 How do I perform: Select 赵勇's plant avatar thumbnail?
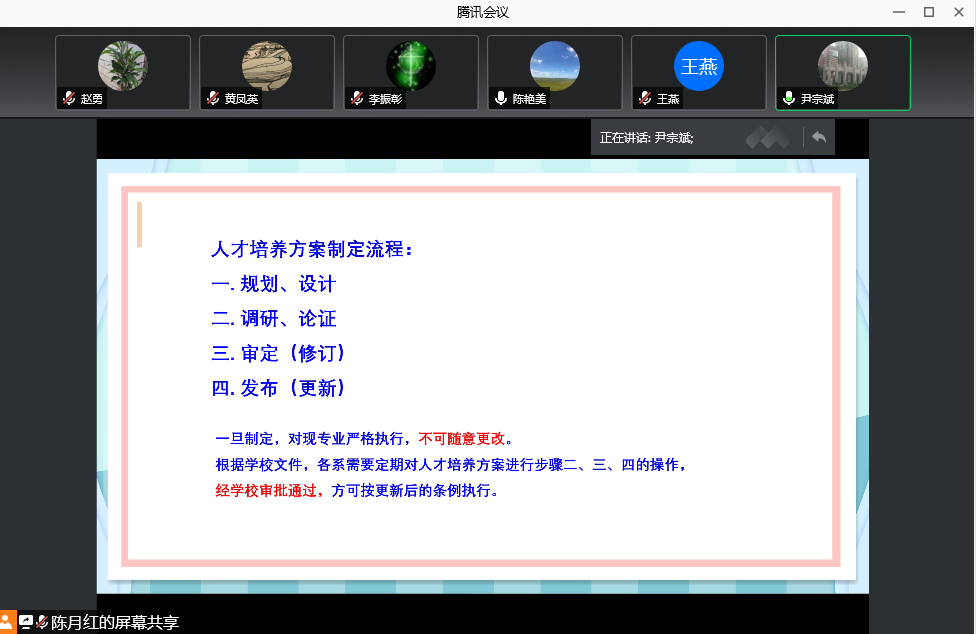coord(122,66)
